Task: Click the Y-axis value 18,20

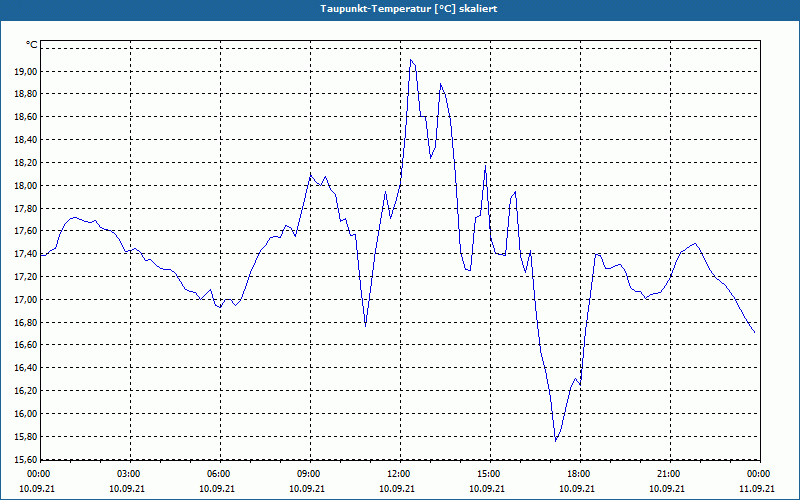Action: click(x=27, y=163)
